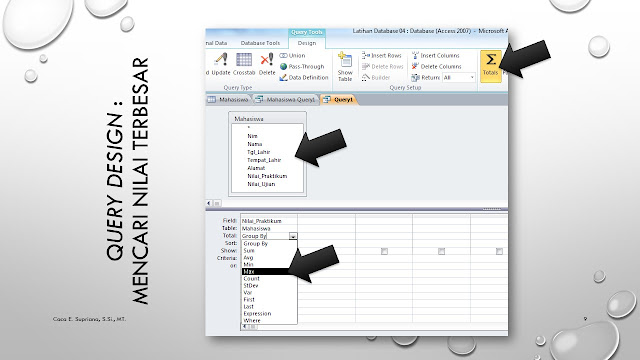Screen dimensions: 640x360
Task: Click the Mahasiswa field list title bar
Action: tap(267, 119)
